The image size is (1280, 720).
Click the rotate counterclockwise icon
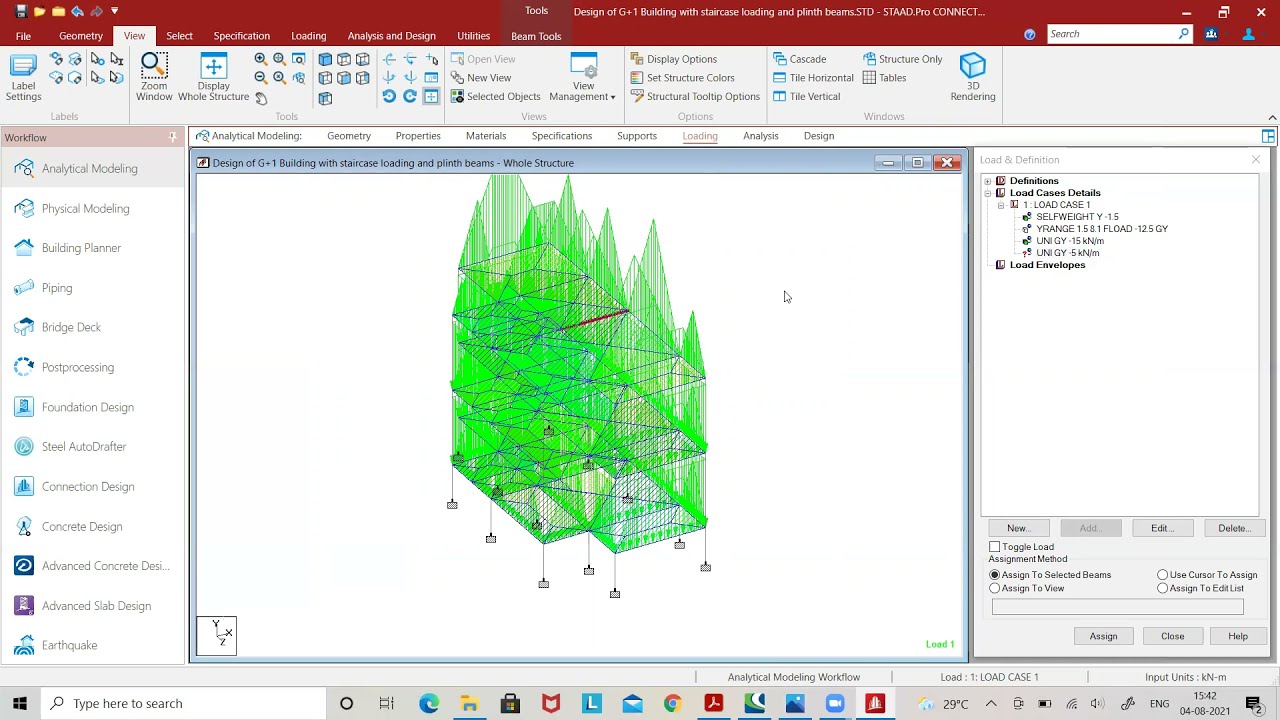389,96
